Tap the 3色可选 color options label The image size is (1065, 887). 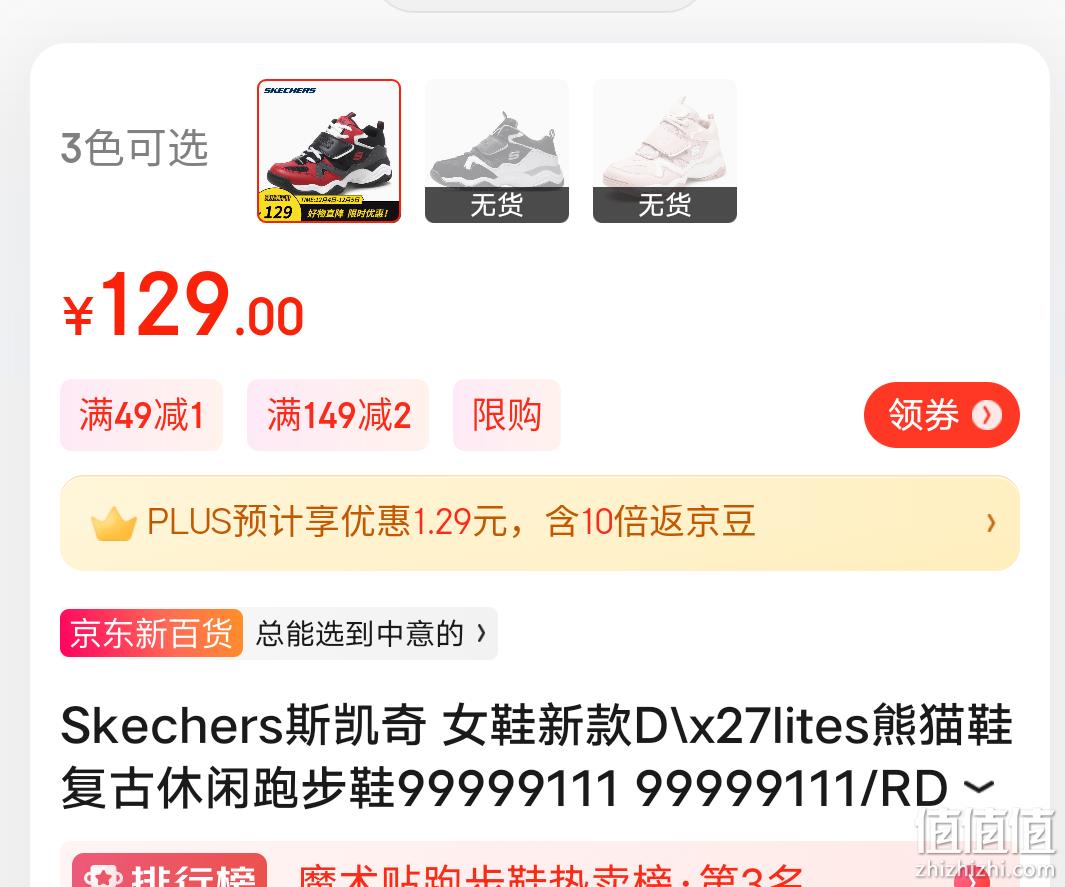pos(134,147)
